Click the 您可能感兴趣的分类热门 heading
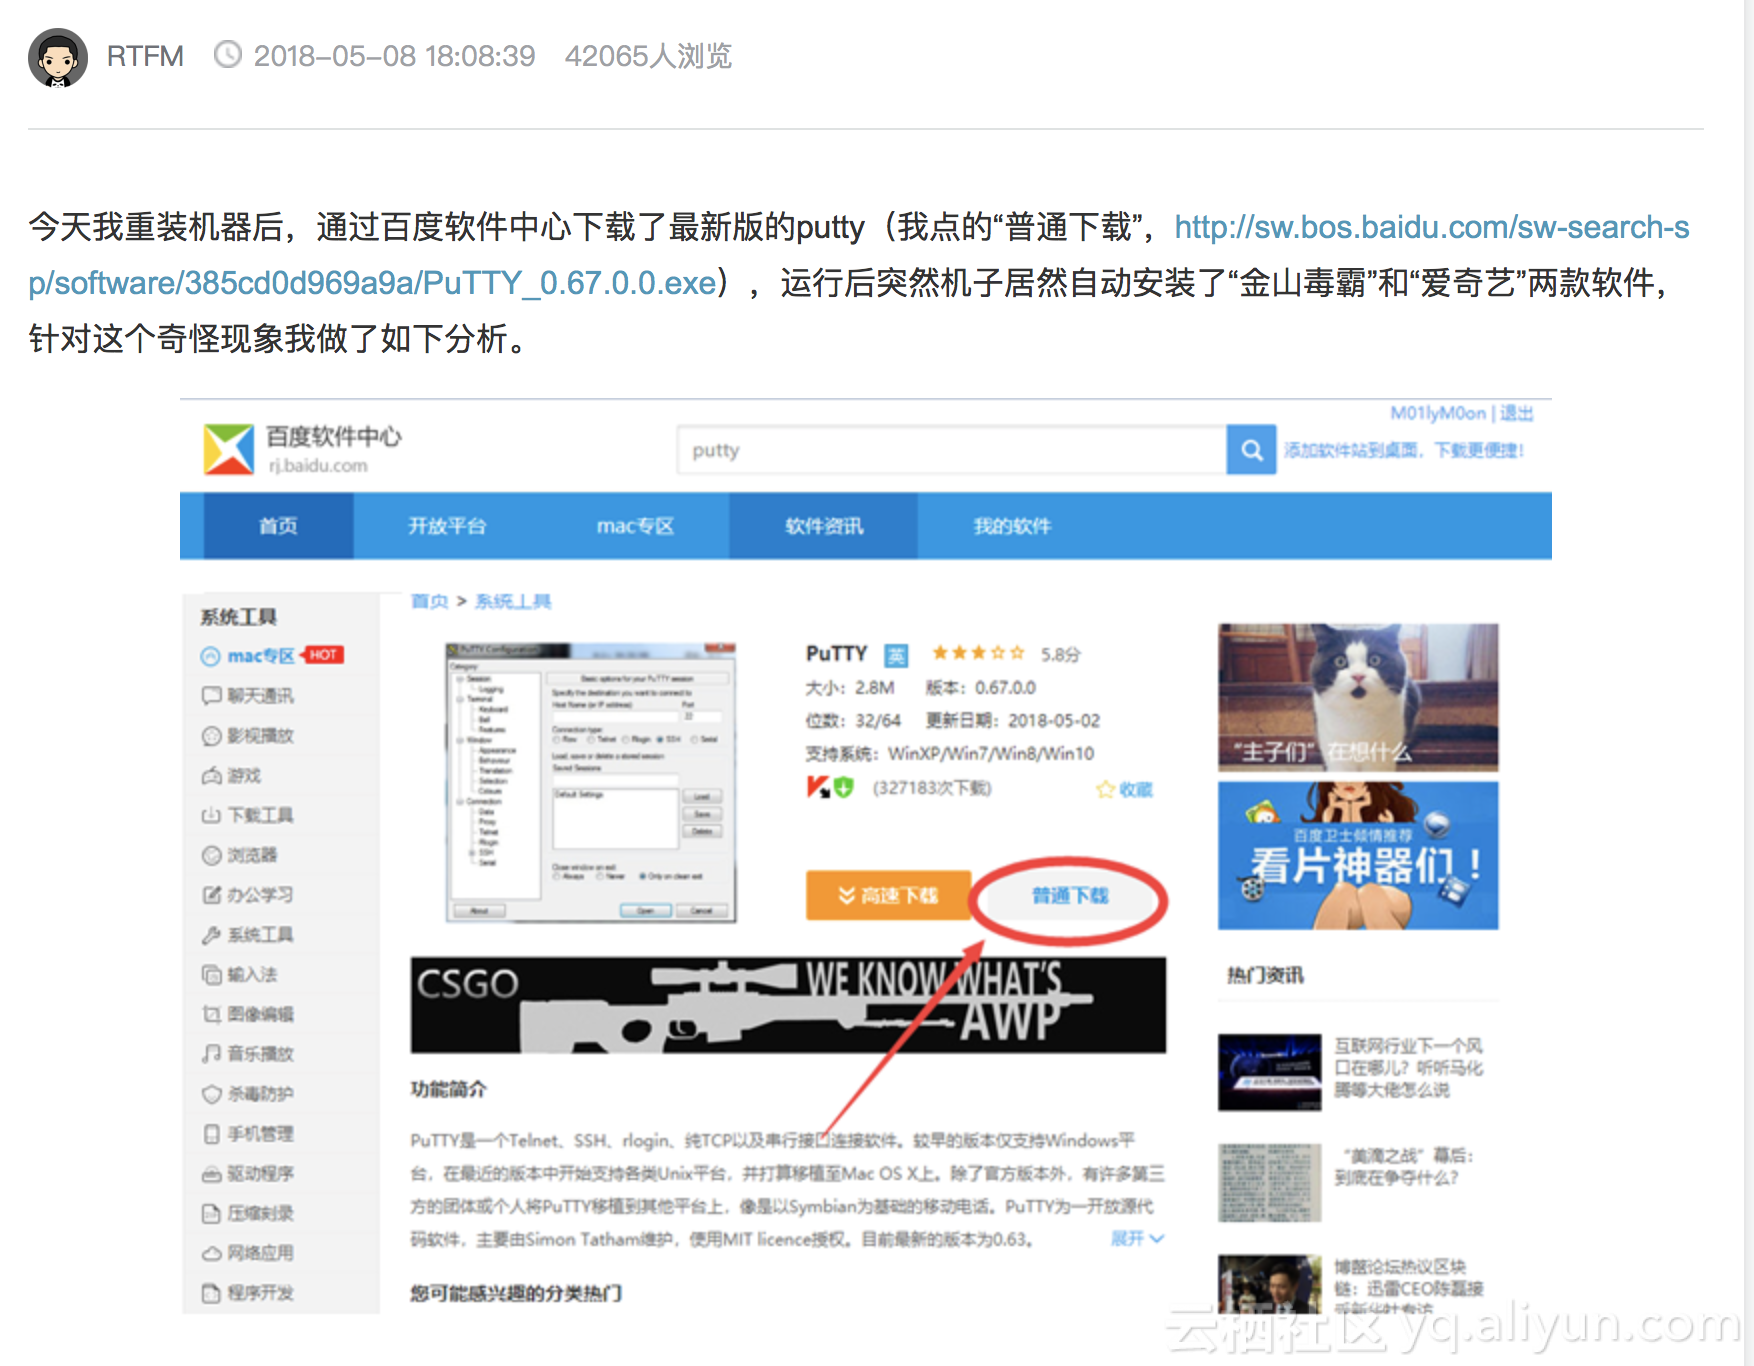This screenshot has height=1366, width=1754. [x=516, y=1293]
